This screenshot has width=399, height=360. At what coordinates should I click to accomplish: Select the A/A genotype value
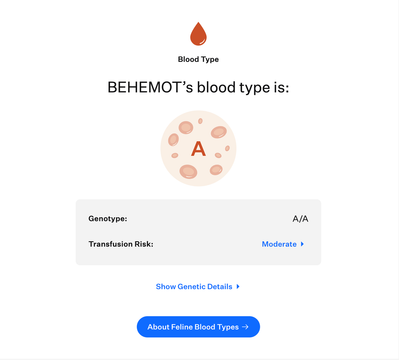[x=300, y=219]
